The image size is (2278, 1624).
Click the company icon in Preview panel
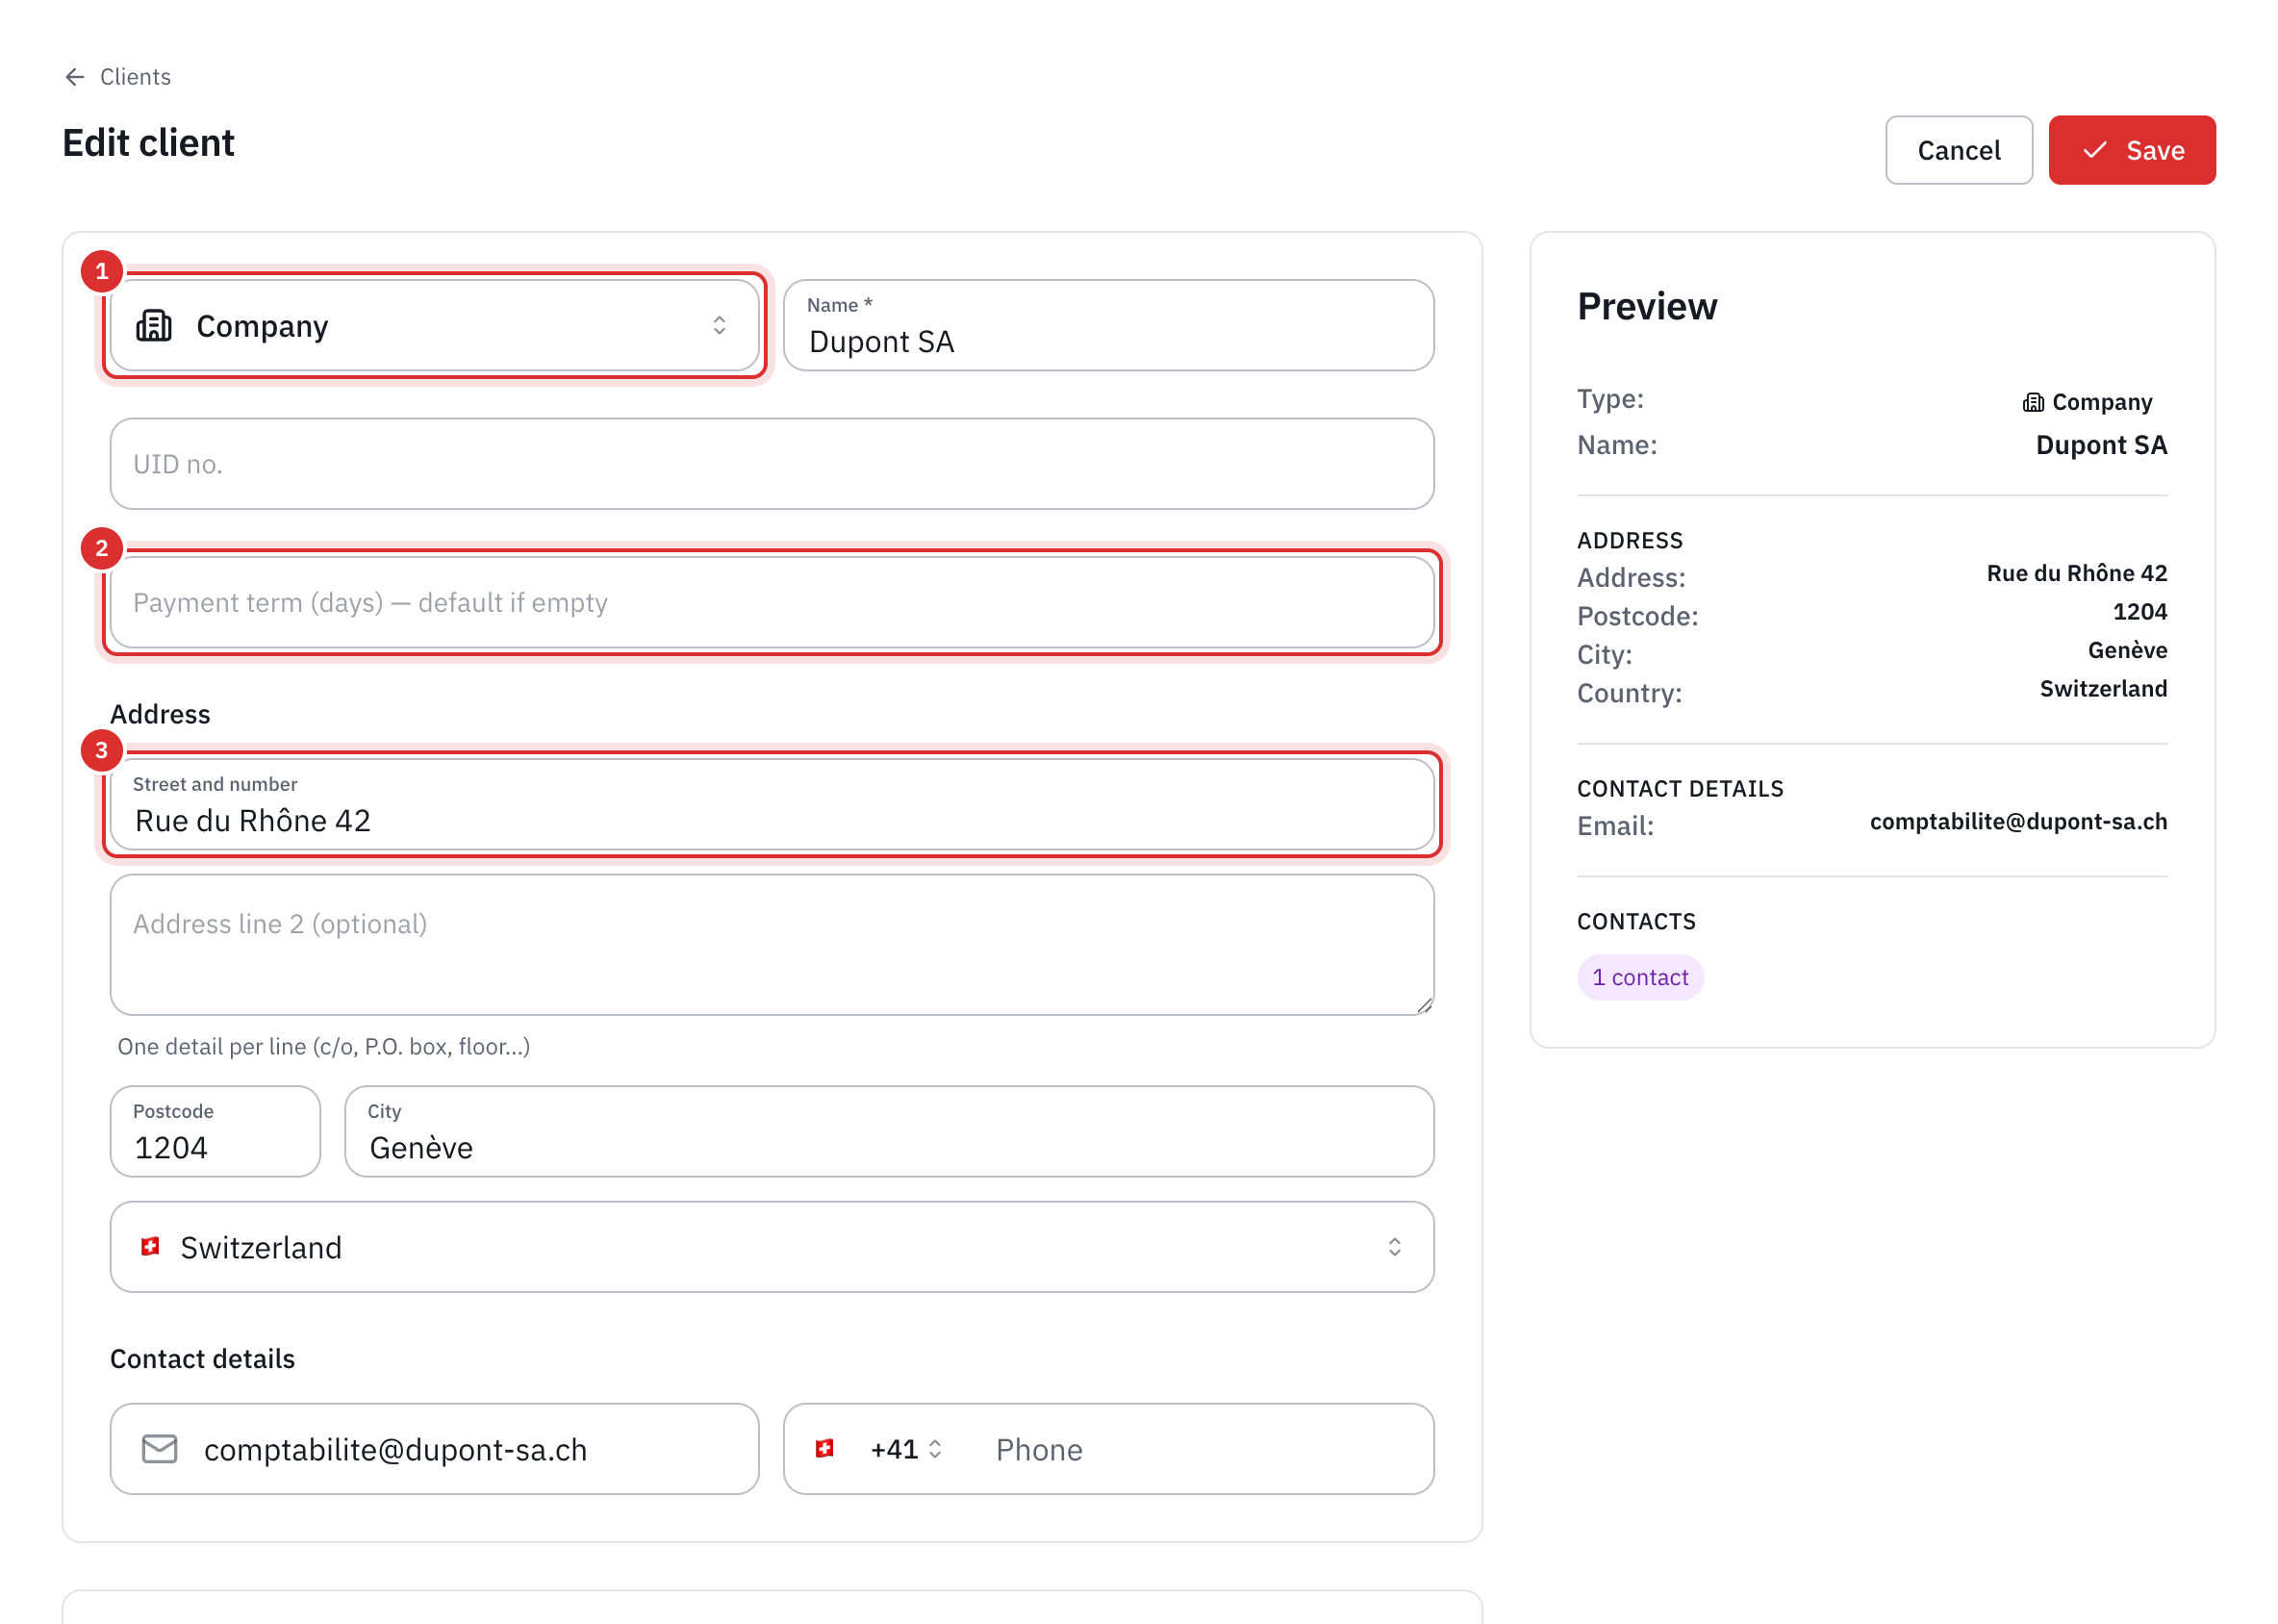coord(2033,402)
